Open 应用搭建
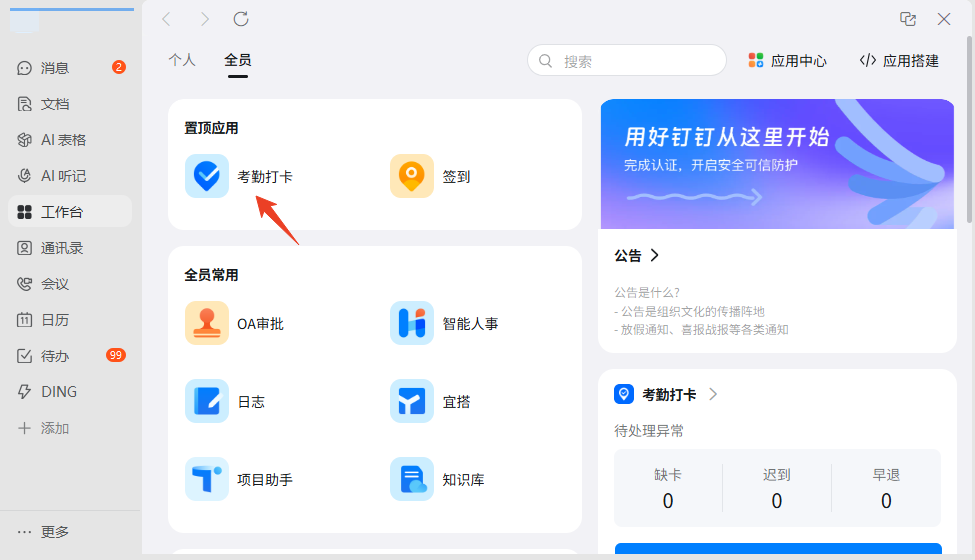The image size is (975, 560). coord(899,60)
